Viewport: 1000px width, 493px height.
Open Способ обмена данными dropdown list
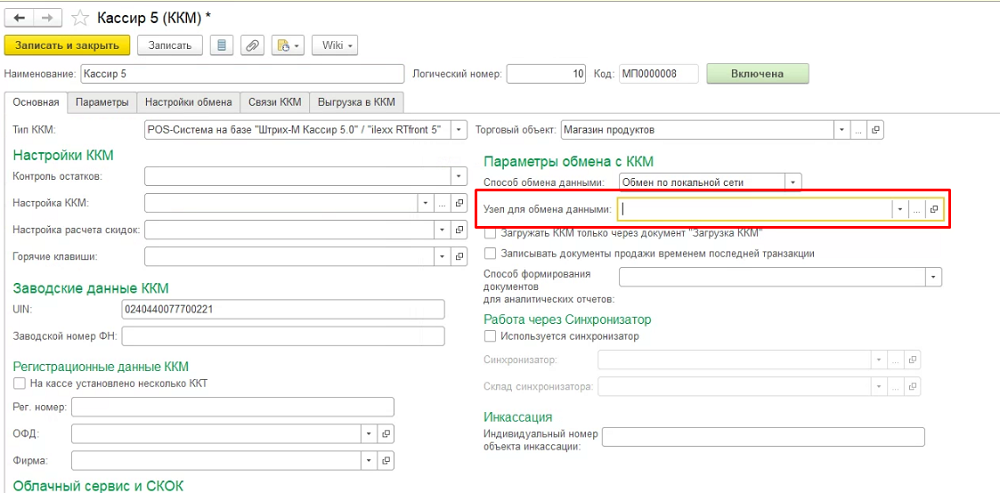(793, 182)
